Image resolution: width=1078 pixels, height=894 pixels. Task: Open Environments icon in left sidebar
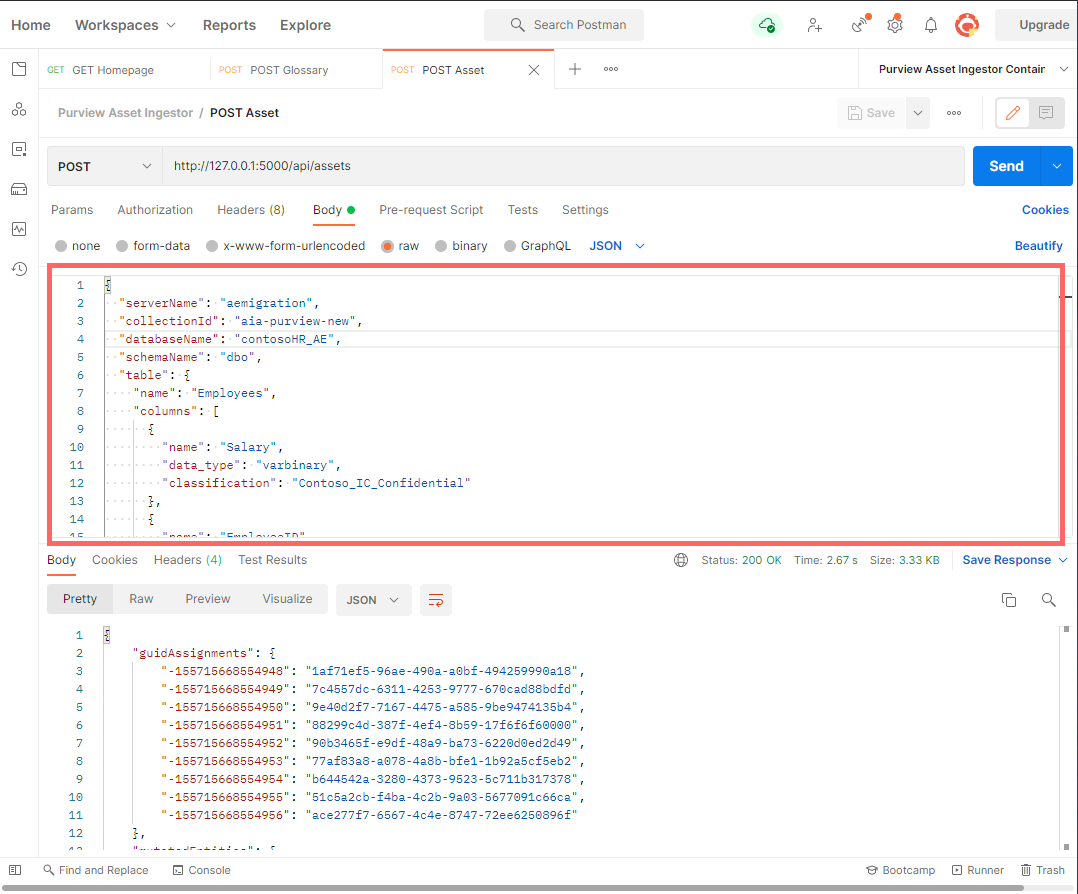click(19, 149)
